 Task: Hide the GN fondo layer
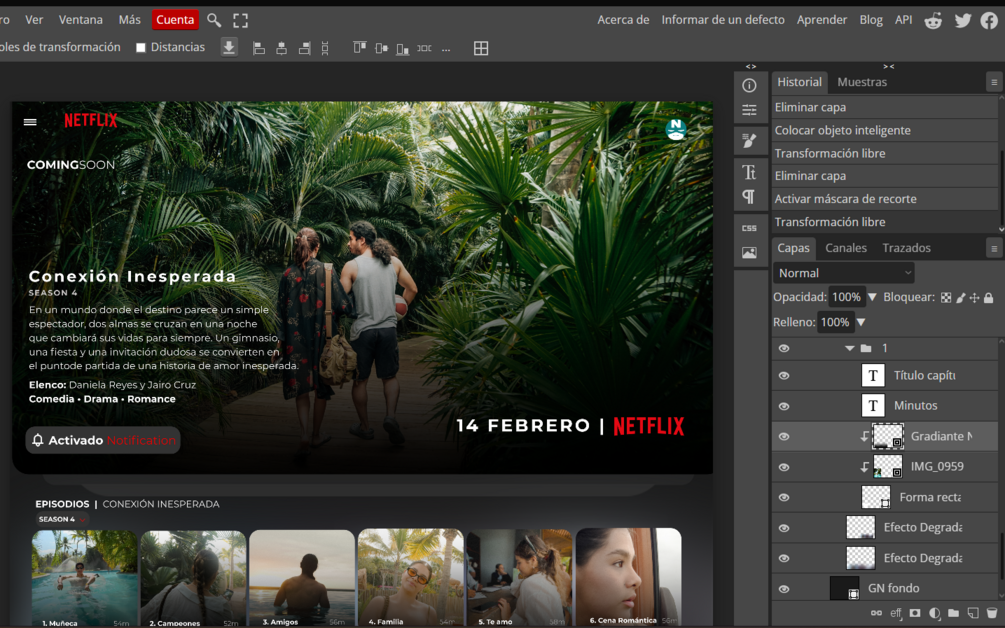point(784,589)
